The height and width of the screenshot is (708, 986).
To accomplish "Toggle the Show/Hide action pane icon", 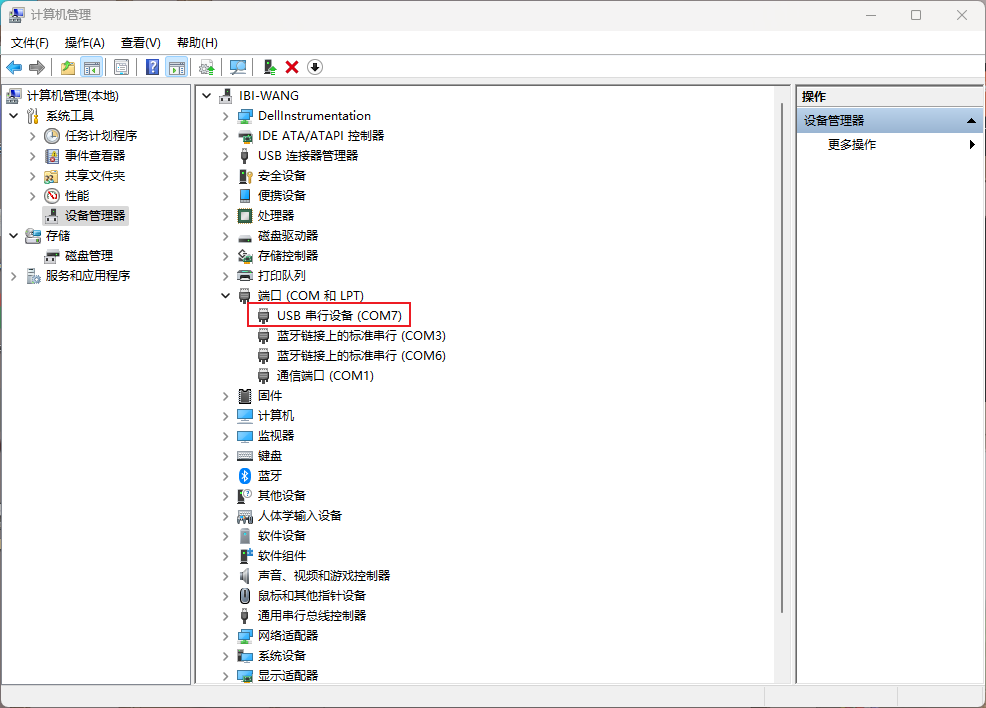I will pos(177,67).
